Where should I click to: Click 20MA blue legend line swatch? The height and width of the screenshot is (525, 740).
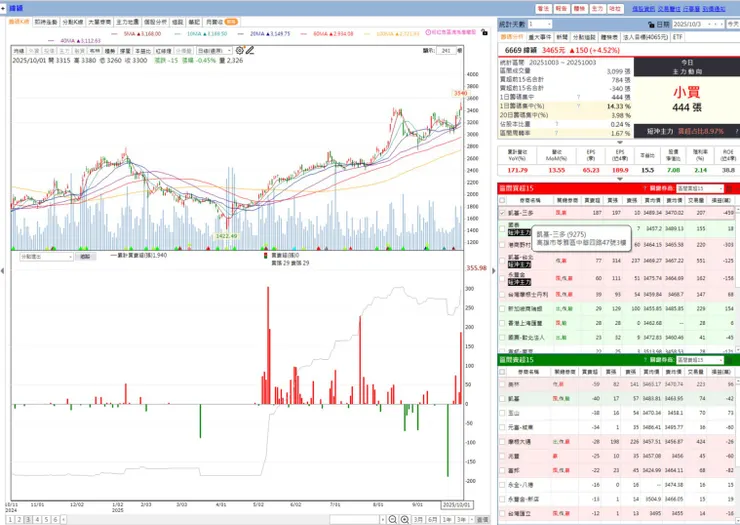click(241, 34)
